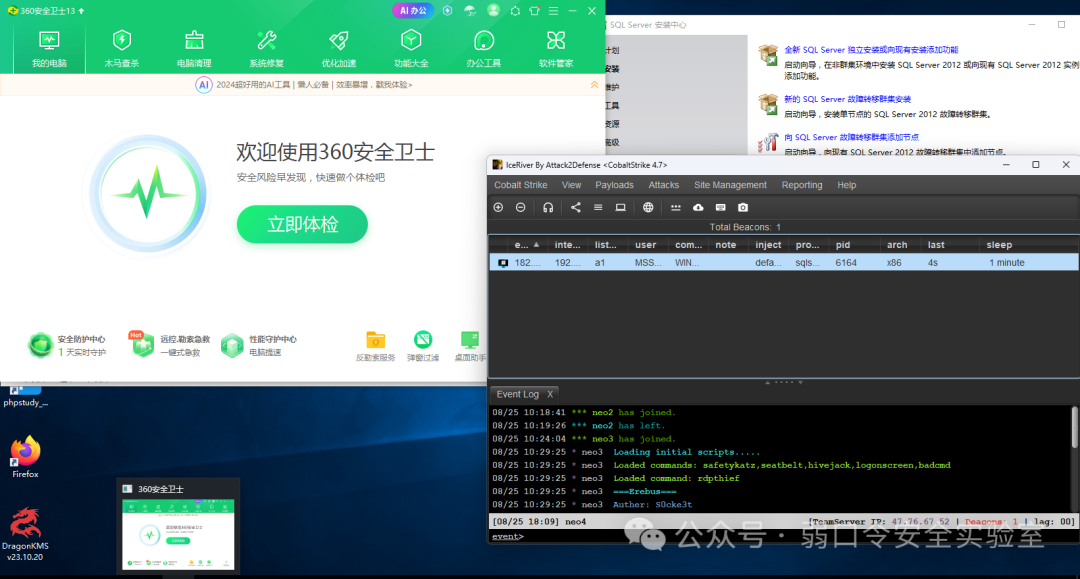This screenshot has height=579, width=1080.
Task: Open 全新 SQL Server 独立安装 link
Action: [871, 50]
